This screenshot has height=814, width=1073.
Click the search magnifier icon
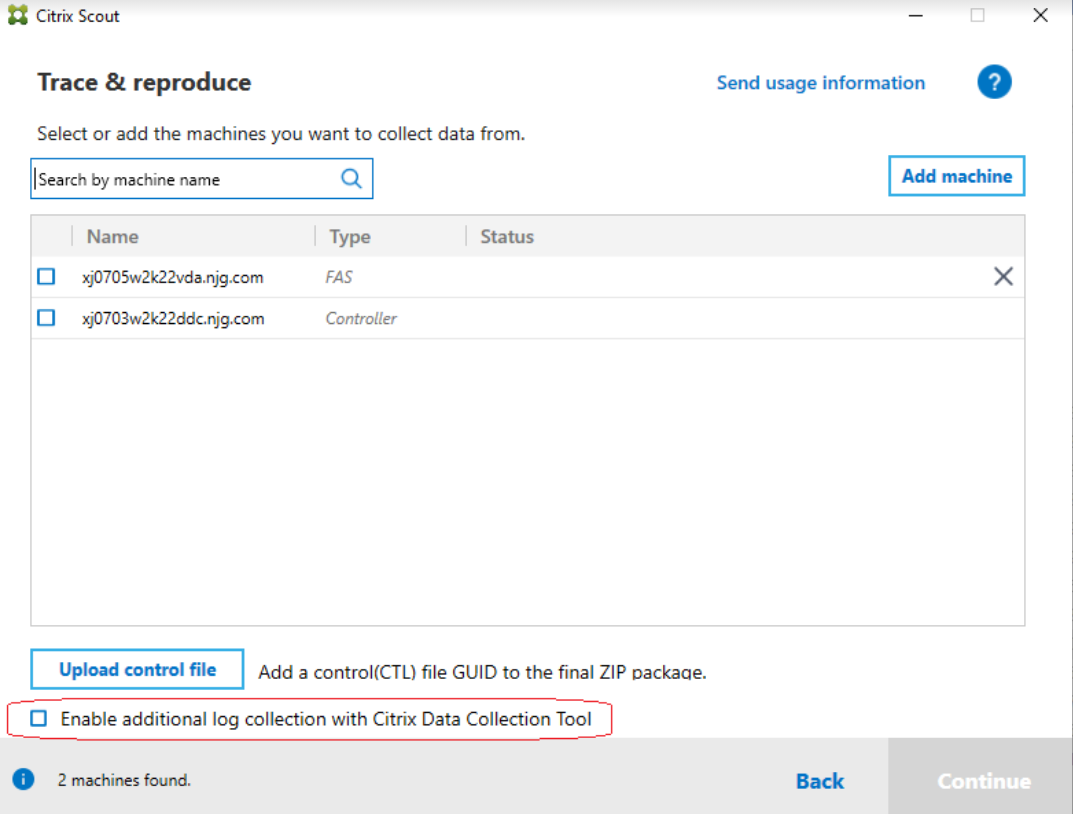[351, 178]
